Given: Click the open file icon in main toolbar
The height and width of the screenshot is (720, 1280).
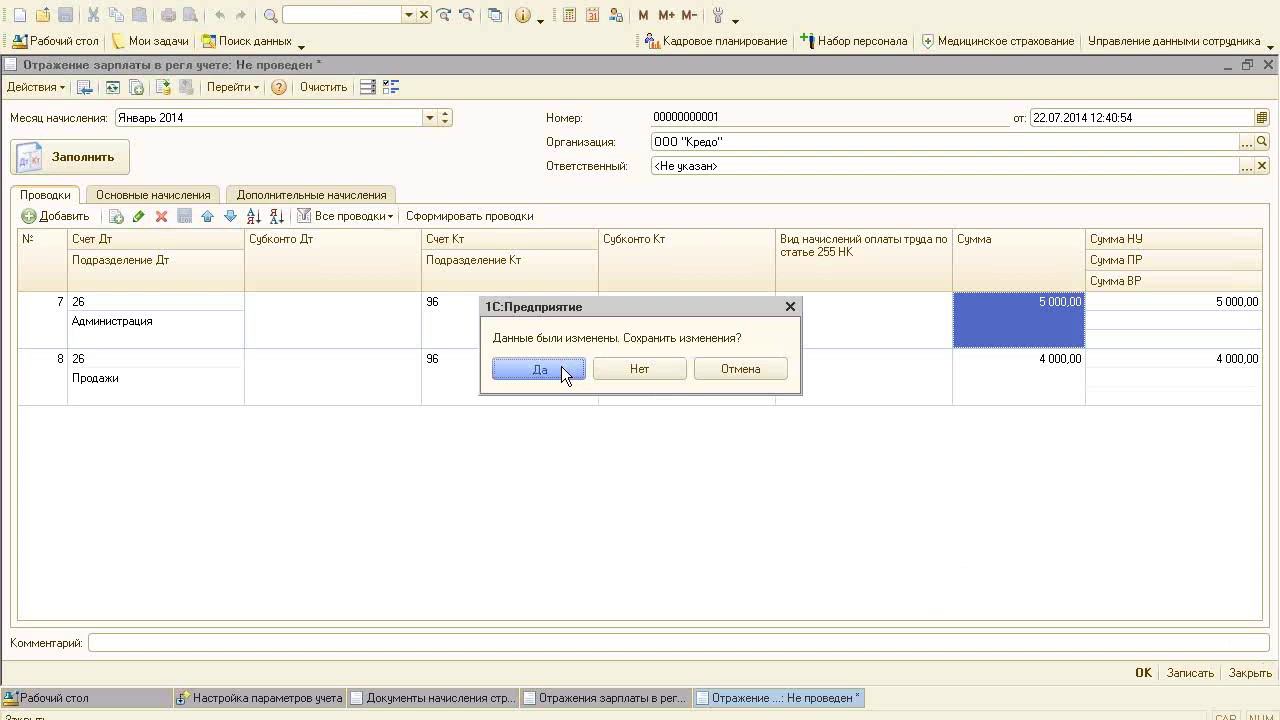Looking at the screenshot, I should (x=43, y=15).
